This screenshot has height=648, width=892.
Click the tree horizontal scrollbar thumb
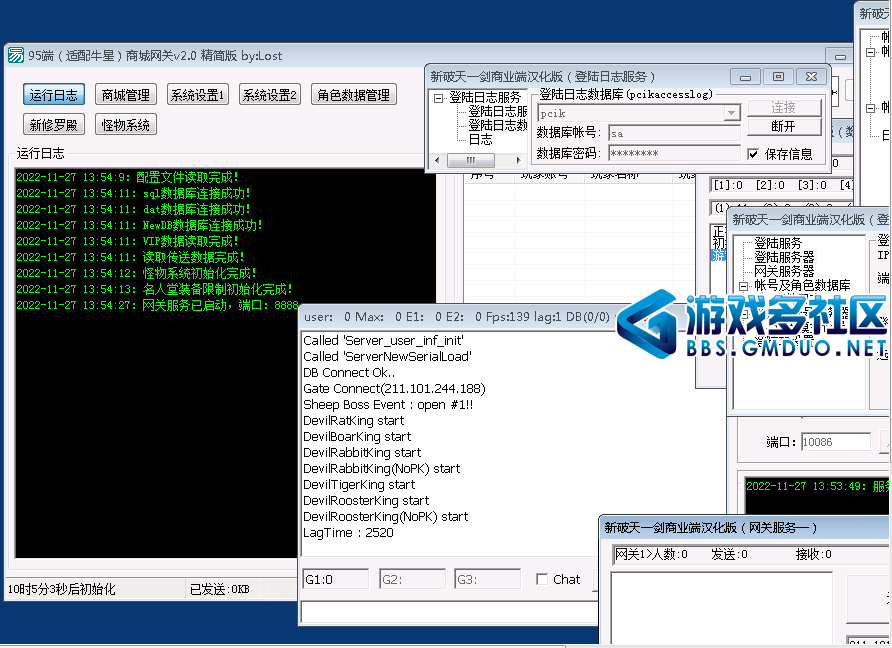coord(470,160)
